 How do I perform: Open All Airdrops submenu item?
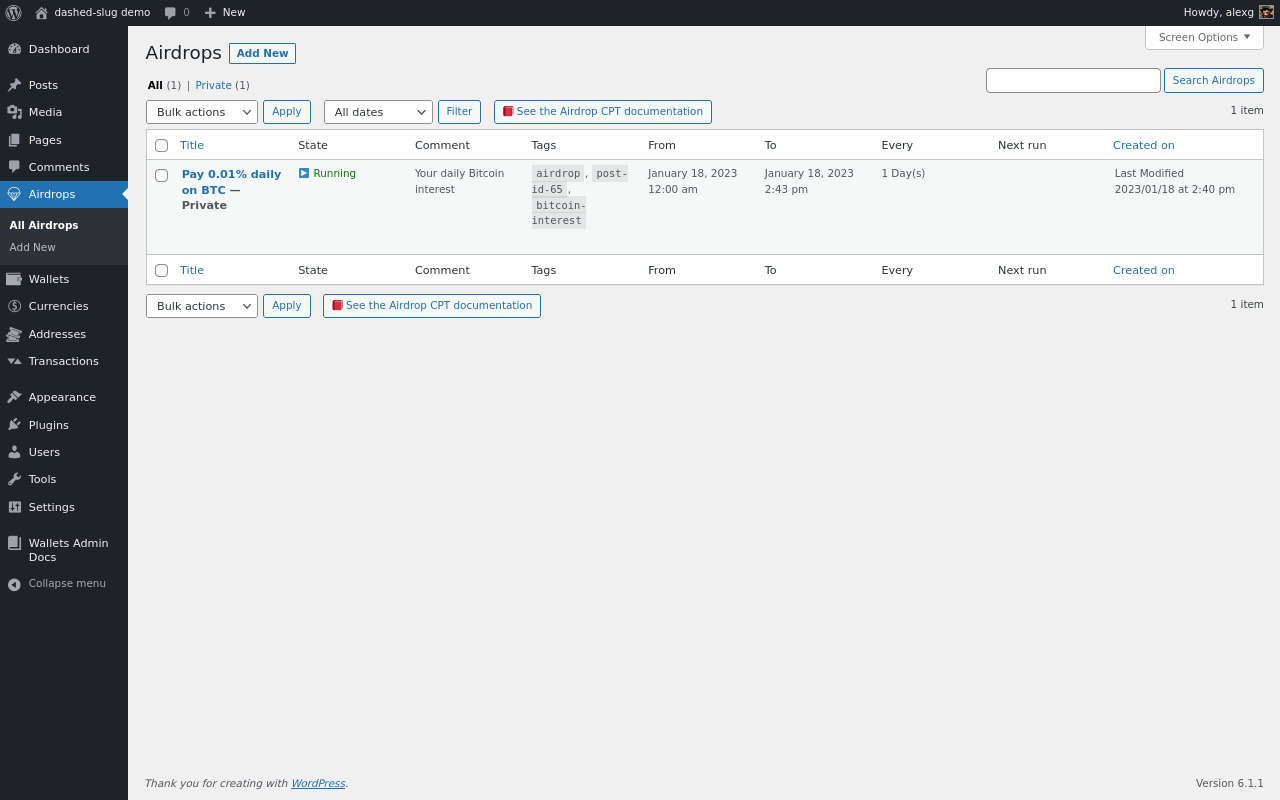[44, 225]
